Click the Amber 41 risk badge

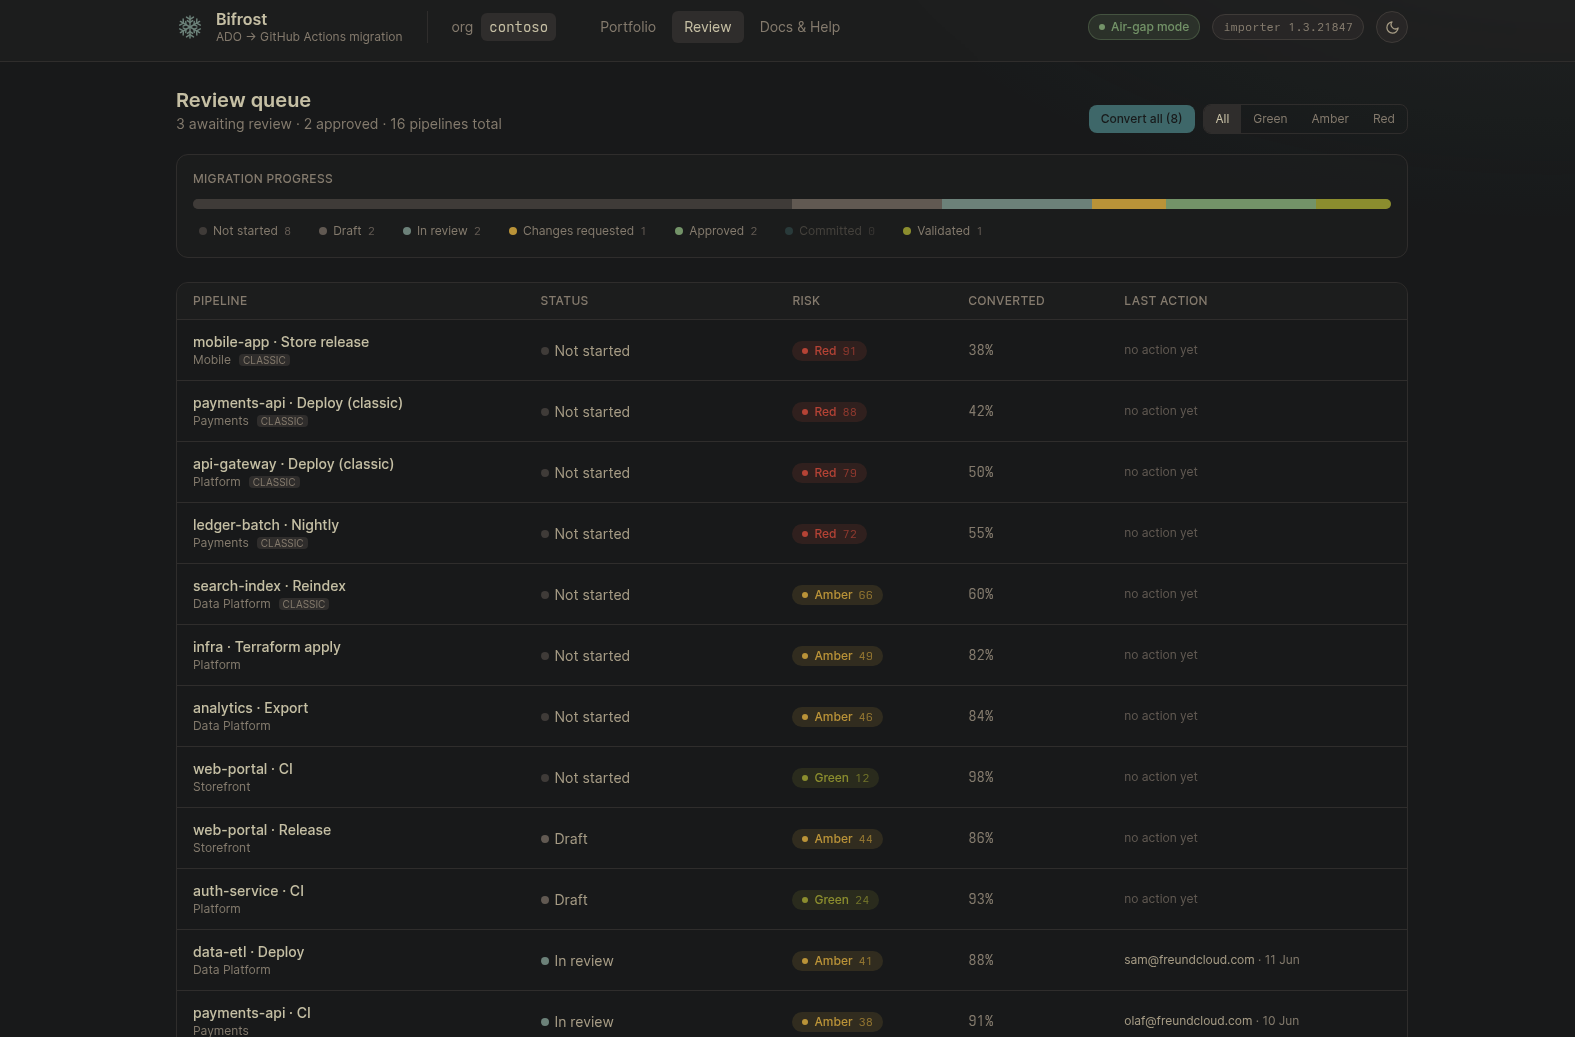click(x=837, y=961)
